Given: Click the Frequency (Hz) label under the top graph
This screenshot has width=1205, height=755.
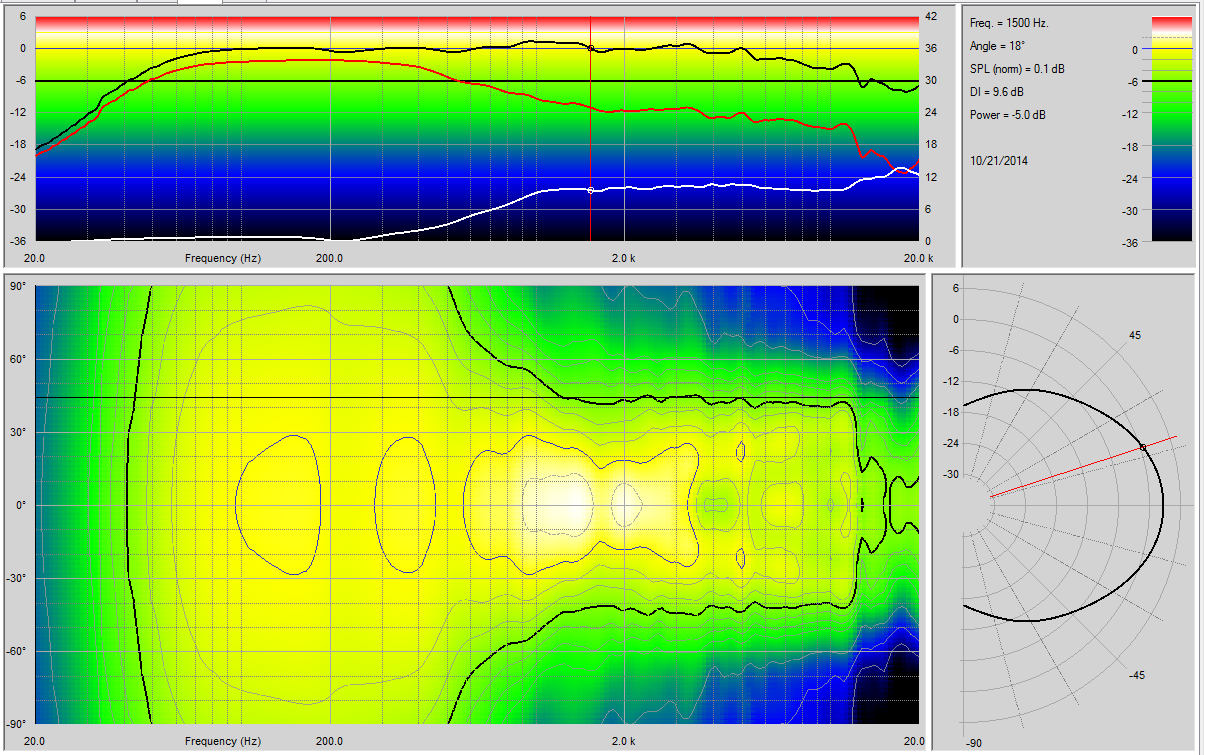Looking at the screenshot, I should click(223, 258).
